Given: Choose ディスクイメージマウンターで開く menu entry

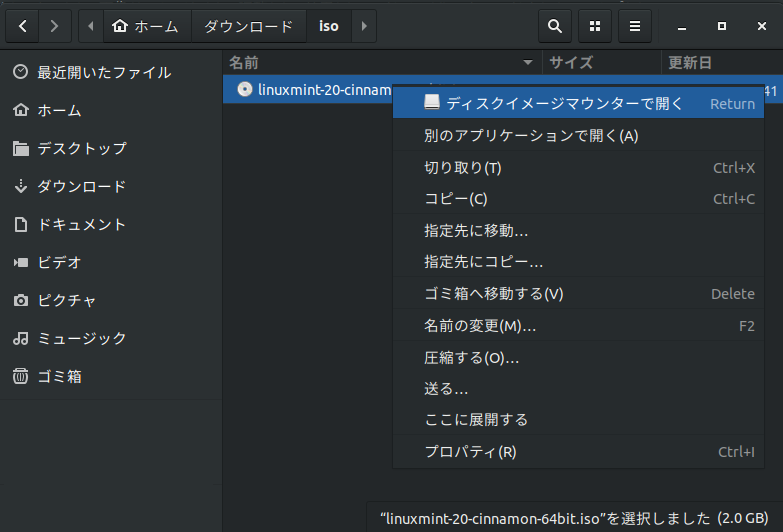Looking at the screenshot, I should tap(578, 103).
